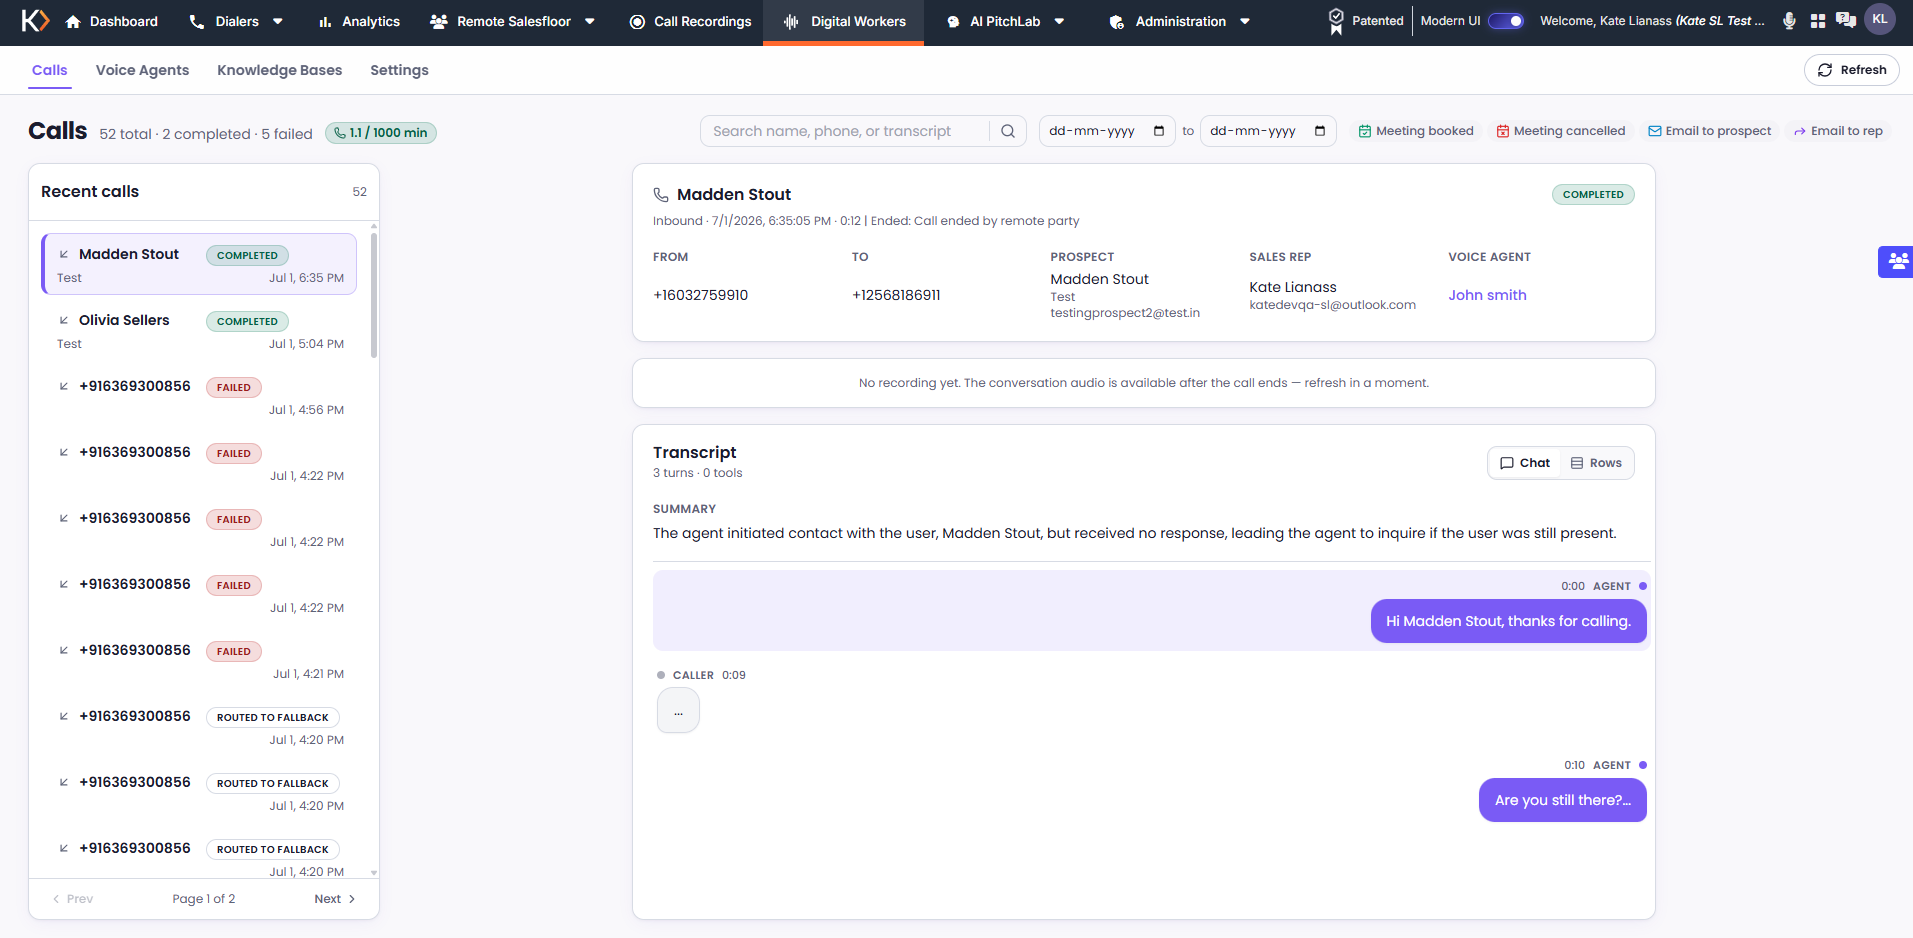The image size is (1913, 938).
Task: Click the Refresh button
Action: pyautogui.click(x=1852, y=70)
